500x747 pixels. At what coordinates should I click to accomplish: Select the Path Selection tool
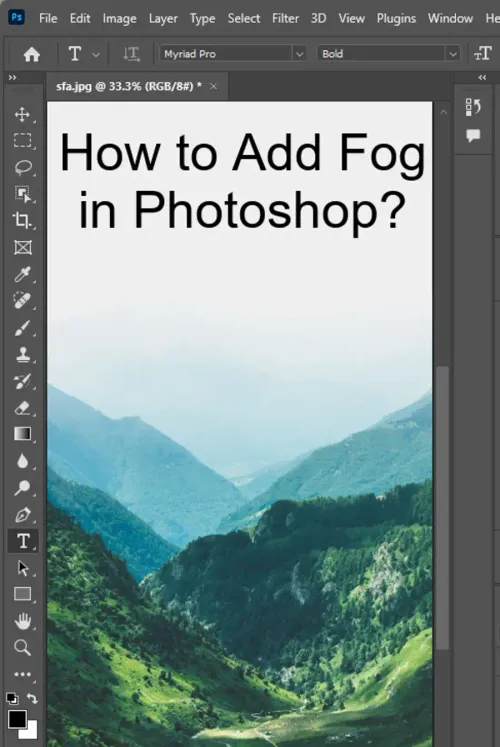[x=22, y=568]
